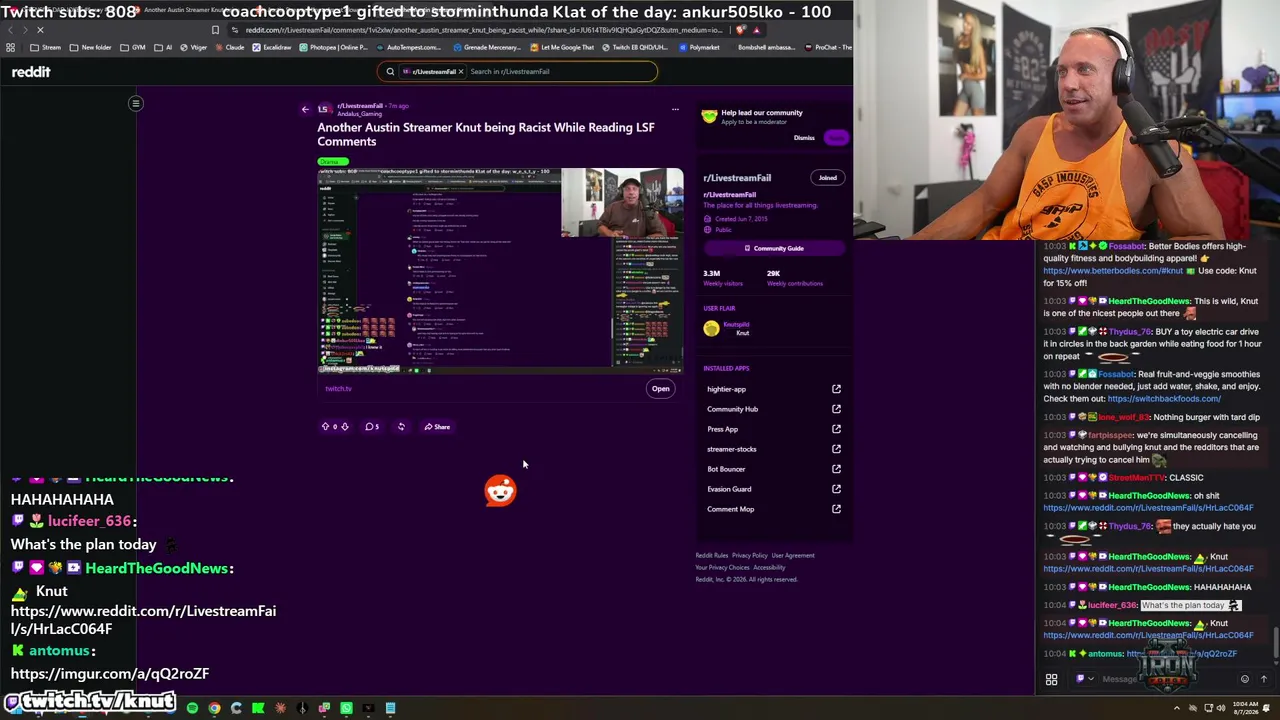Open the post overflow menu (three dots)

click(675, 109)
